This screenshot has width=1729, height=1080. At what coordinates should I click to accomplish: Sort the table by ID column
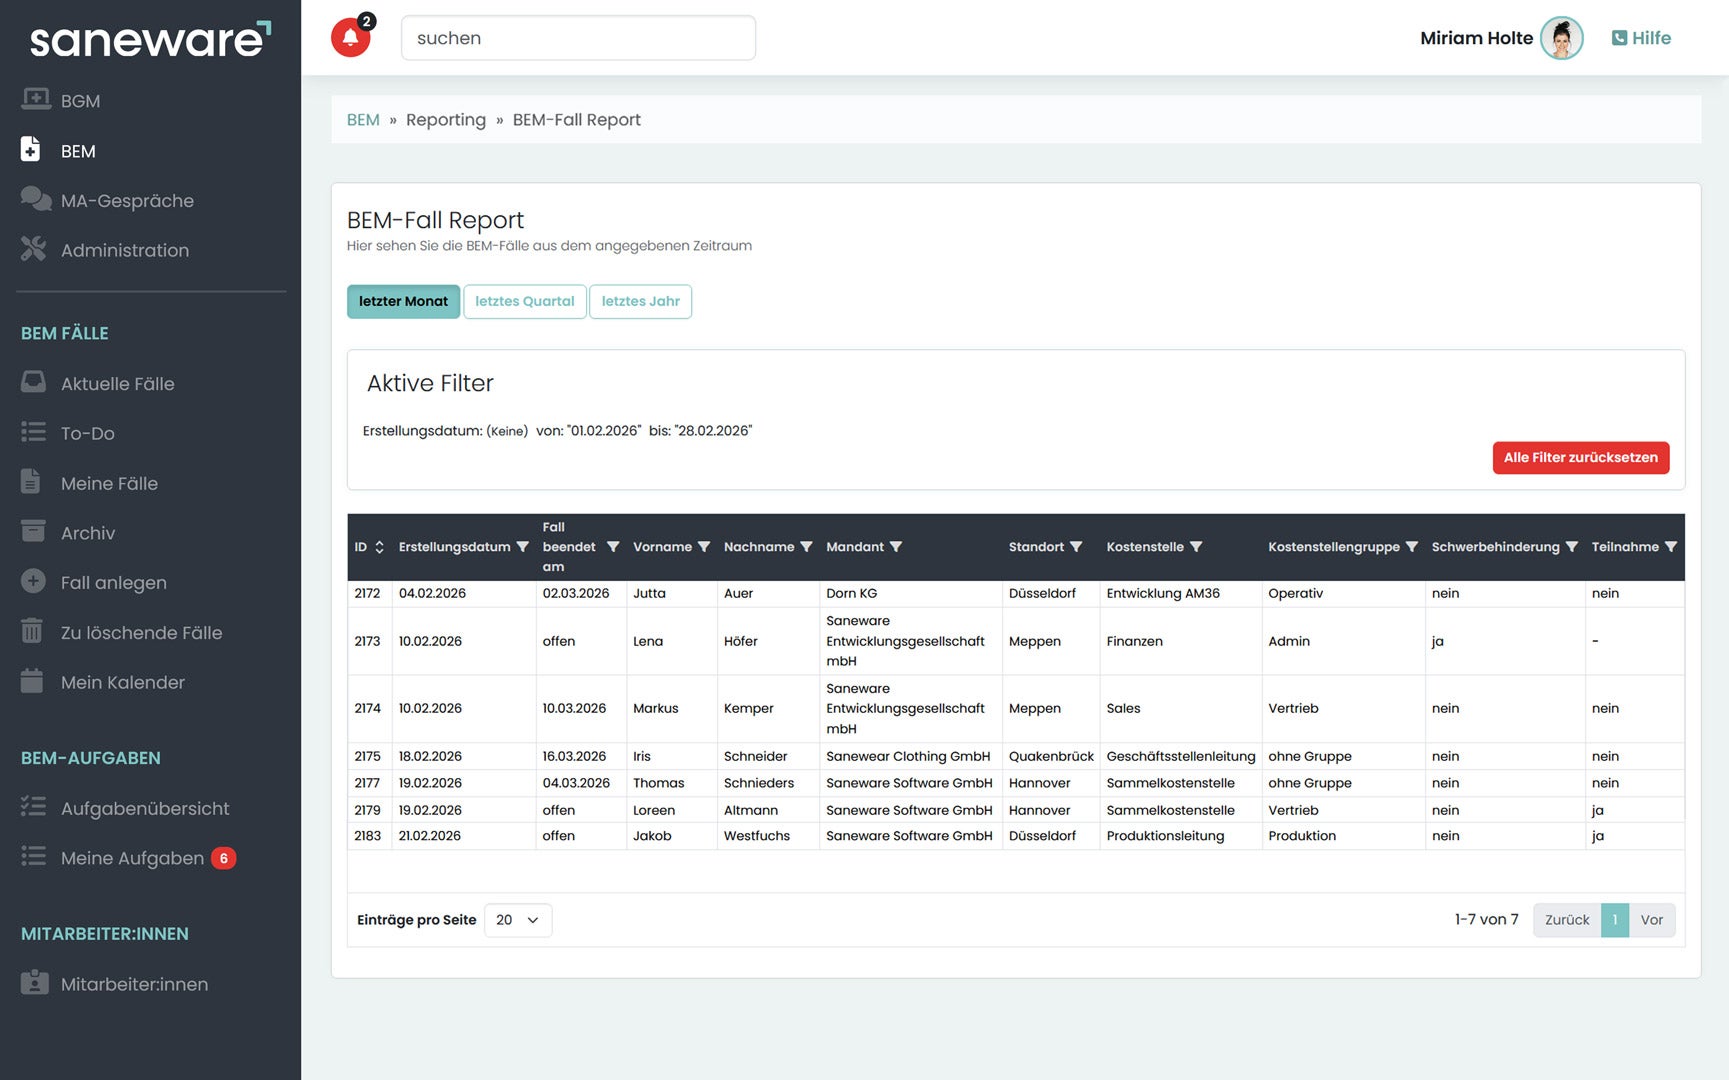point(379,547)
